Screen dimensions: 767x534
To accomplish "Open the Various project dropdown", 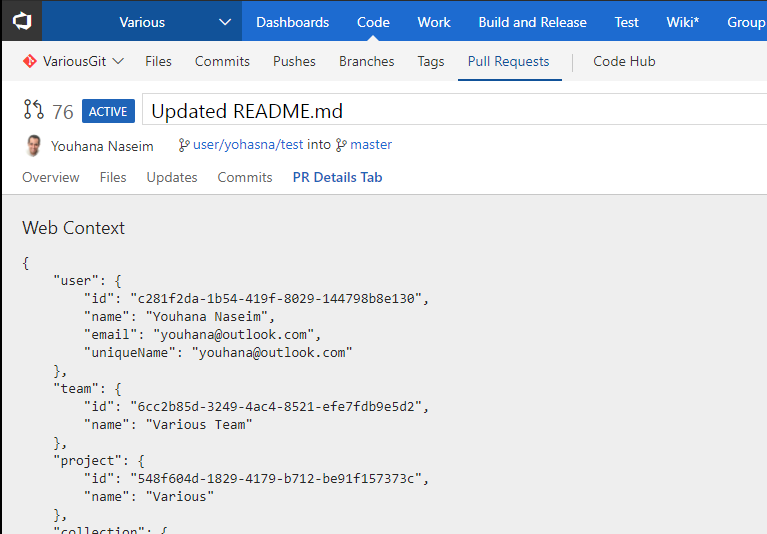I will pos(142,22).
